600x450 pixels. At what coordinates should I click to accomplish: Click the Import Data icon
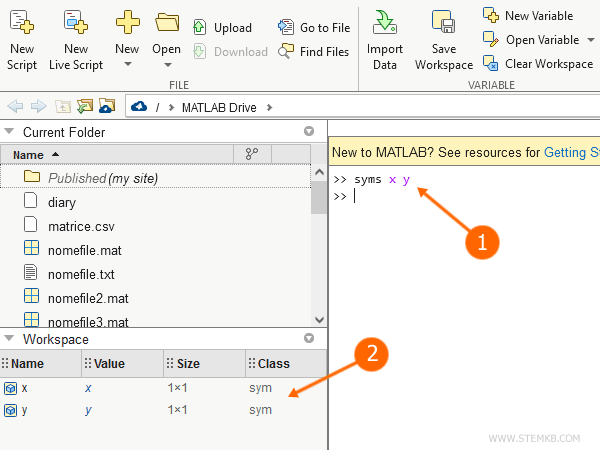384,24
